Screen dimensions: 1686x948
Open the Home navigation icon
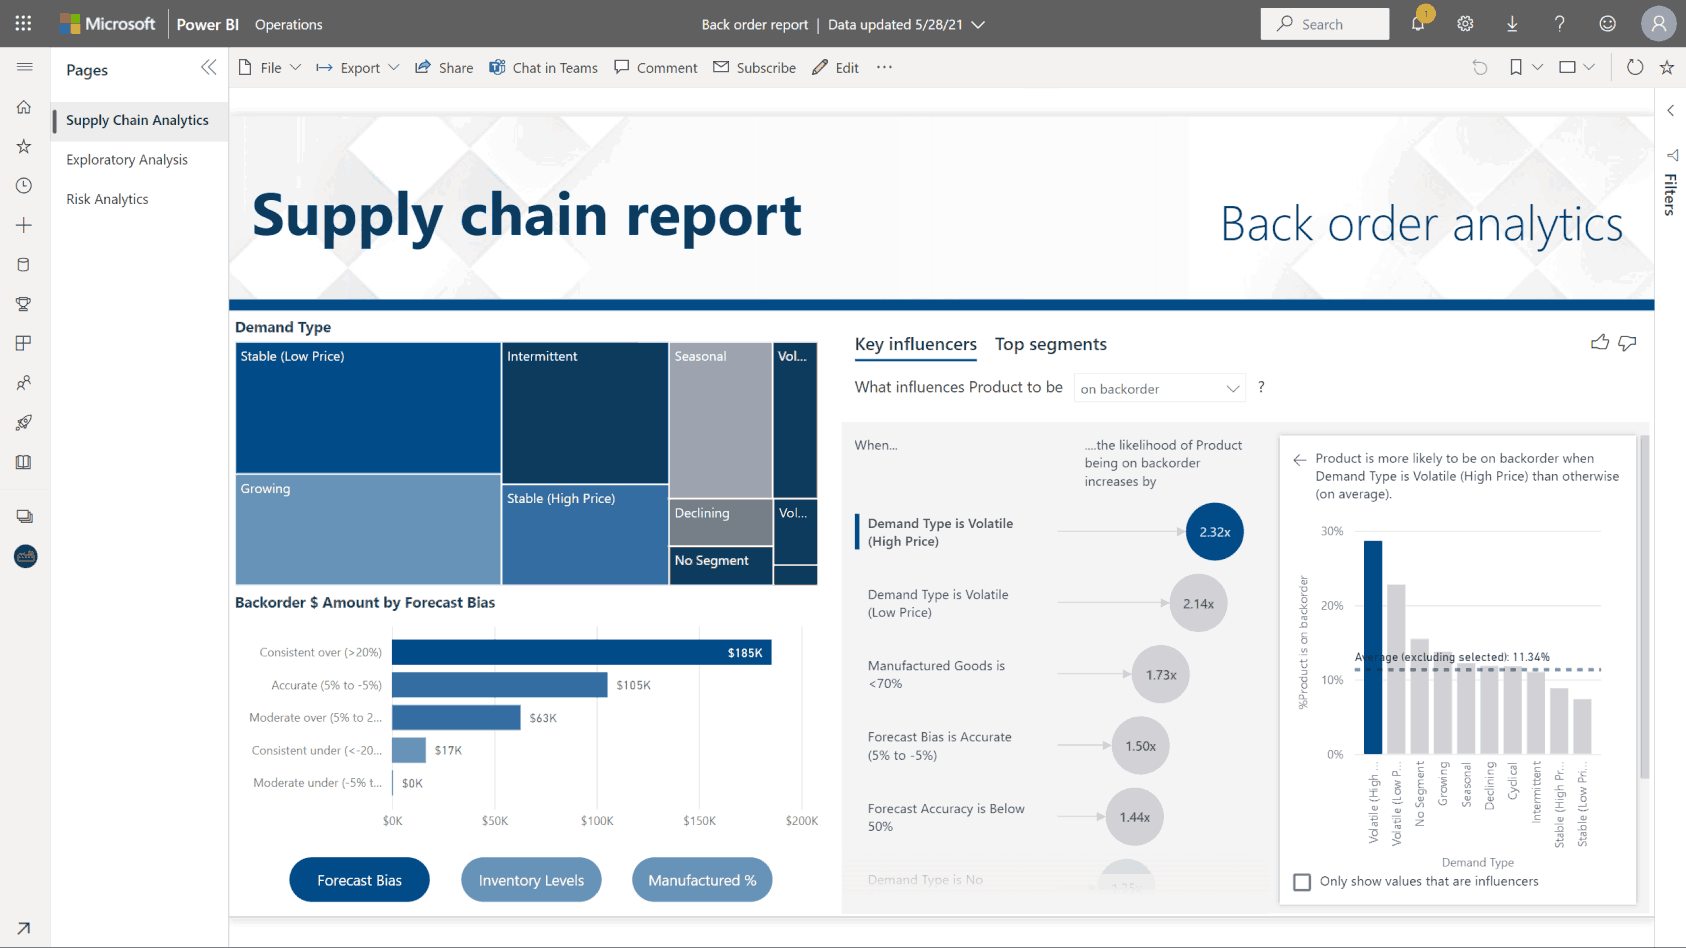coord(24,107)
